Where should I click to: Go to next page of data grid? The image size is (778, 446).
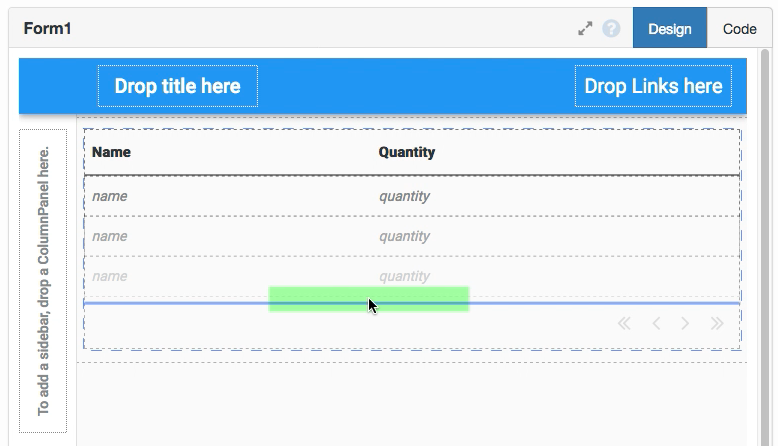click(x=685, y=323)
